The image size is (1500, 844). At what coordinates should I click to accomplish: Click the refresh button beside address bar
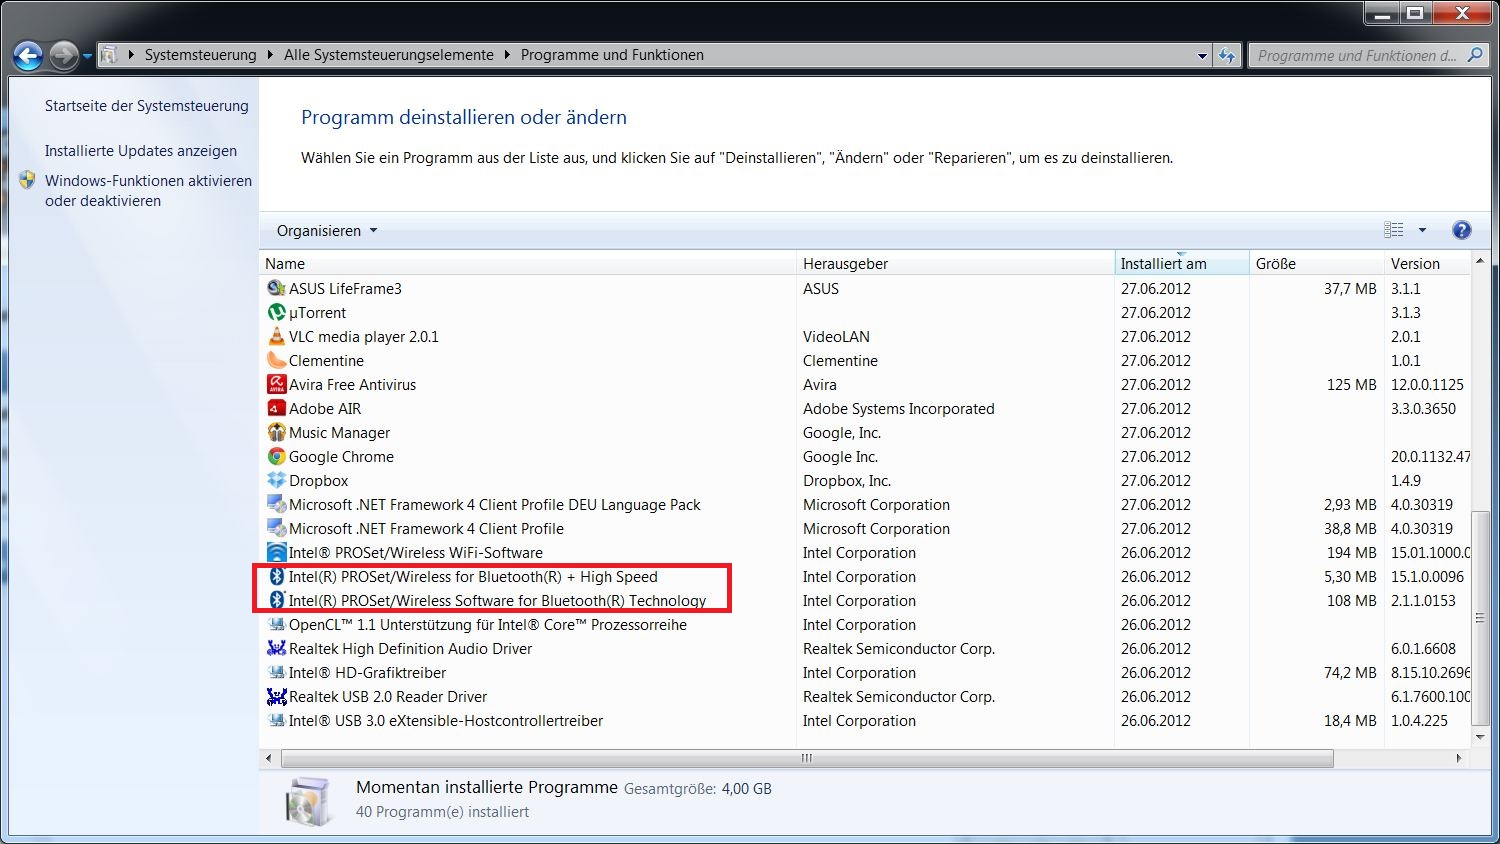1228,55
